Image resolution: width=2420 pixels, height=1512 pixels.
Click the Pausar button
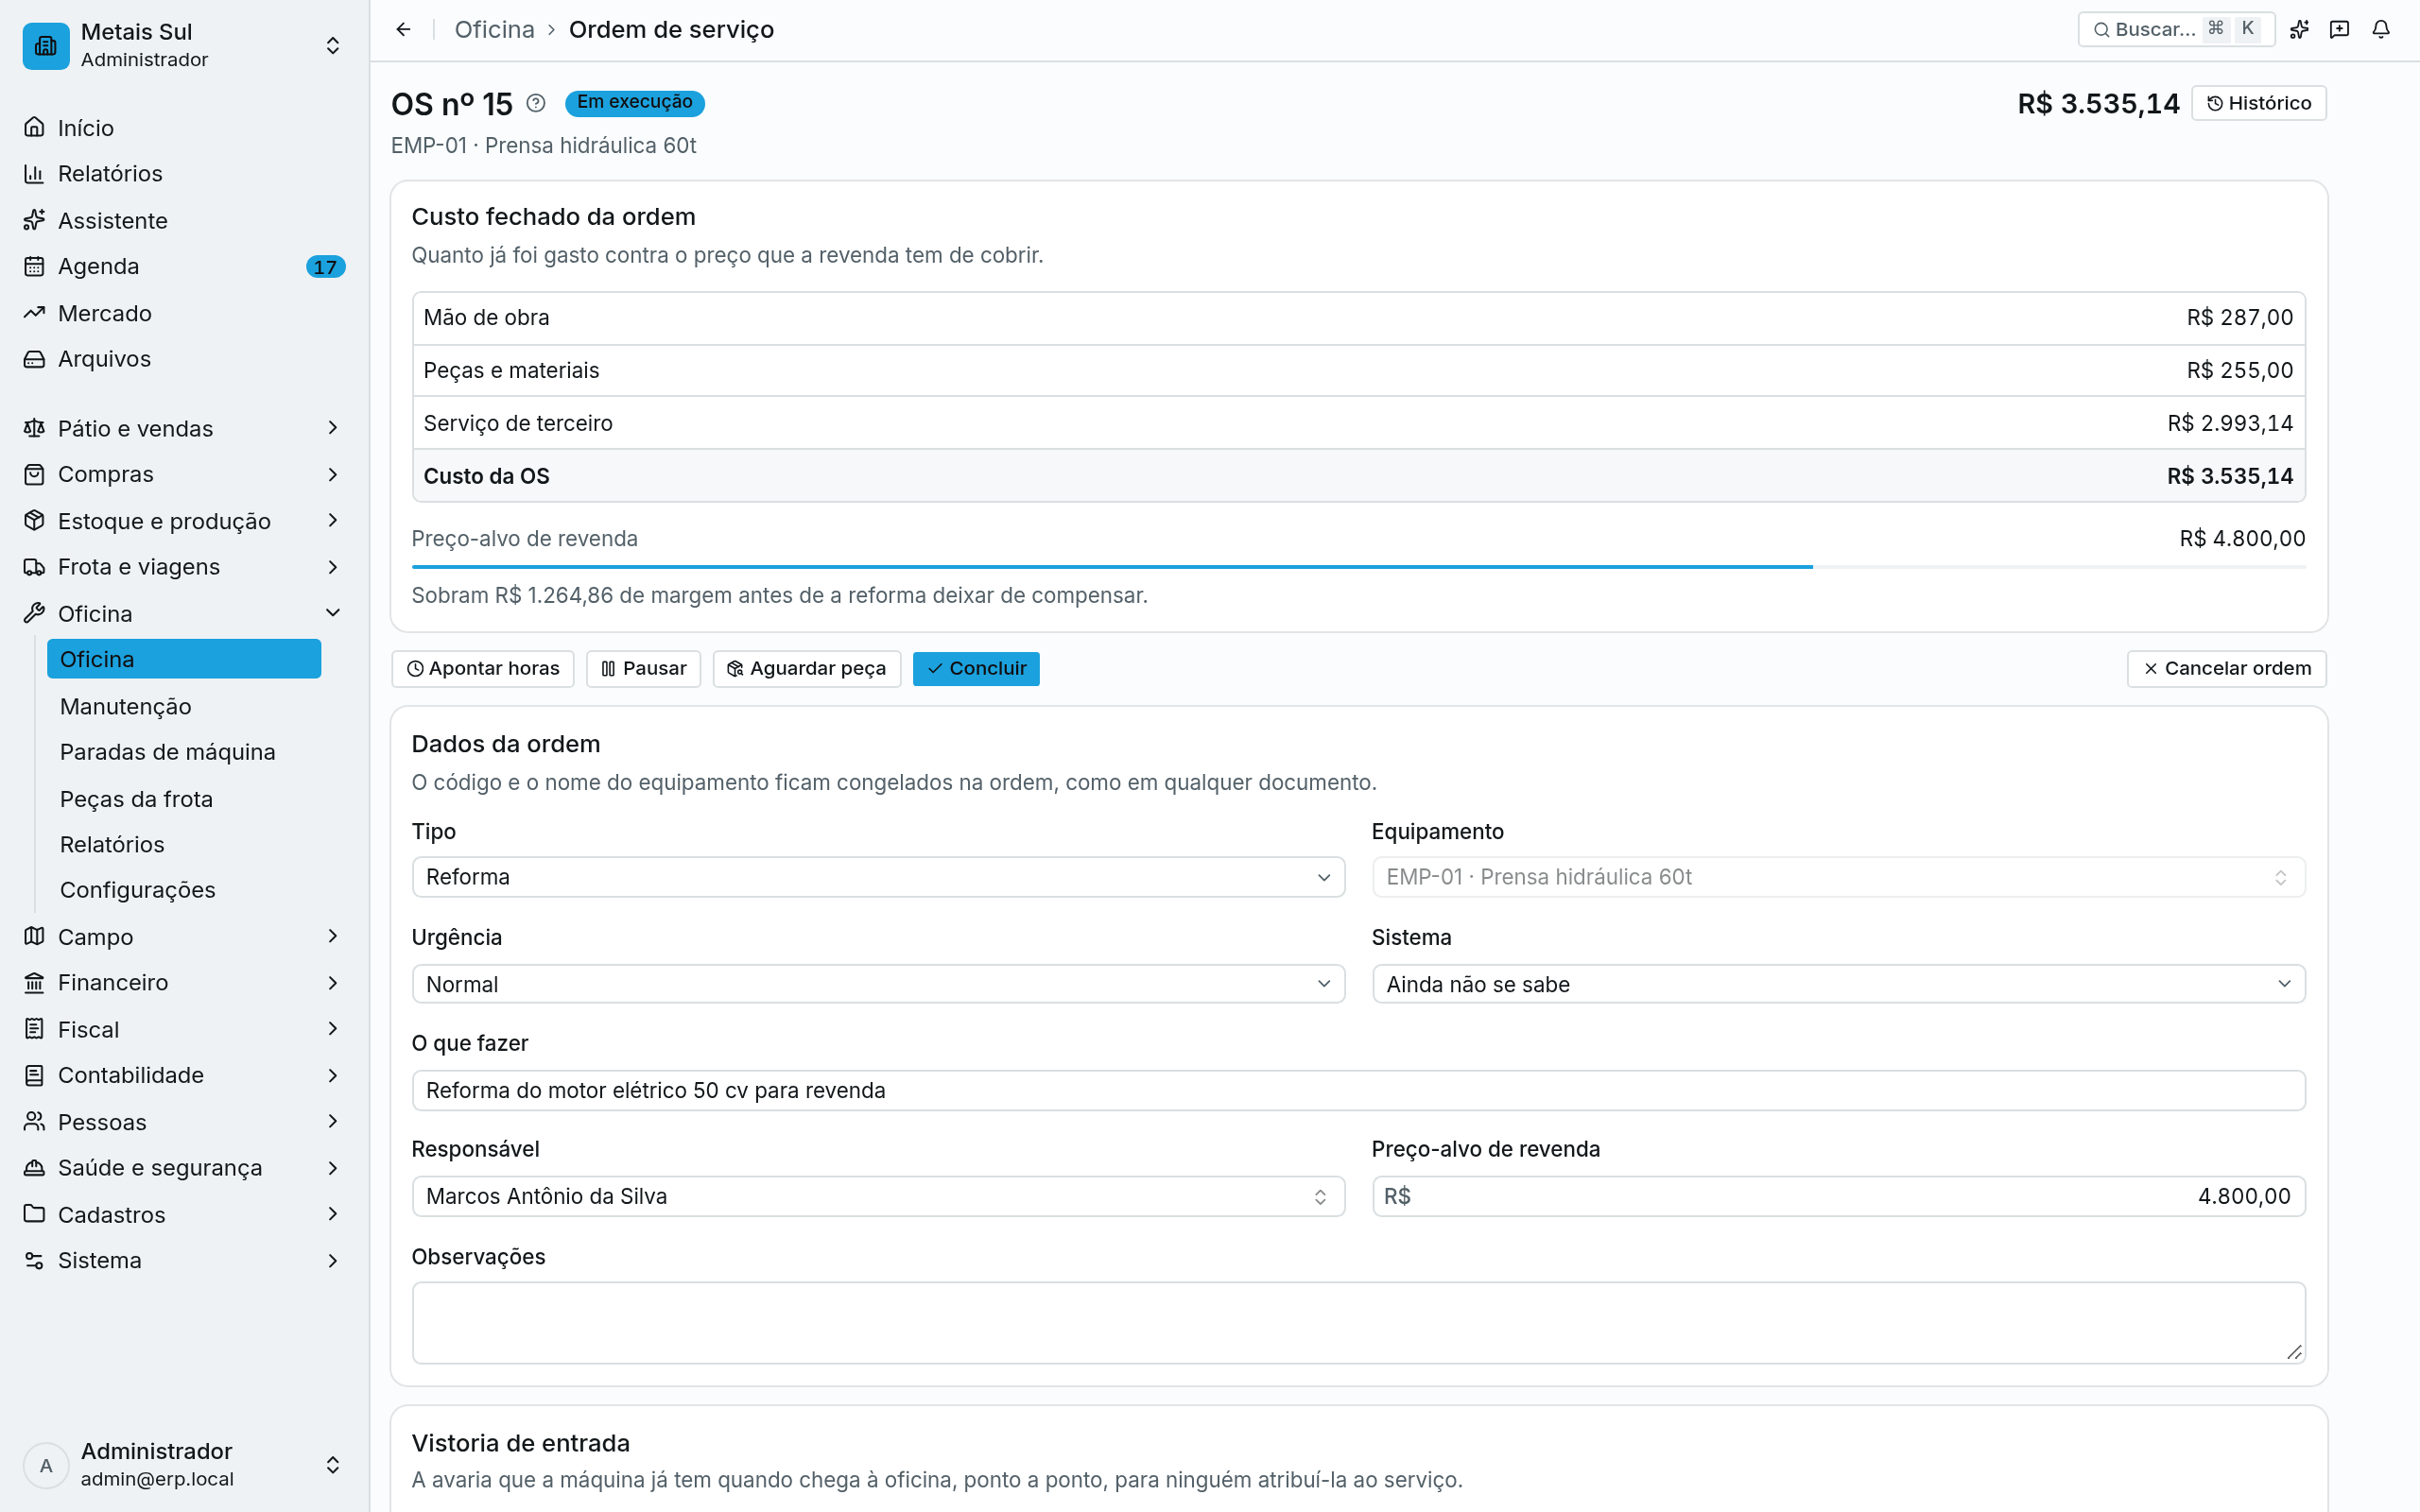click(644, 669)
